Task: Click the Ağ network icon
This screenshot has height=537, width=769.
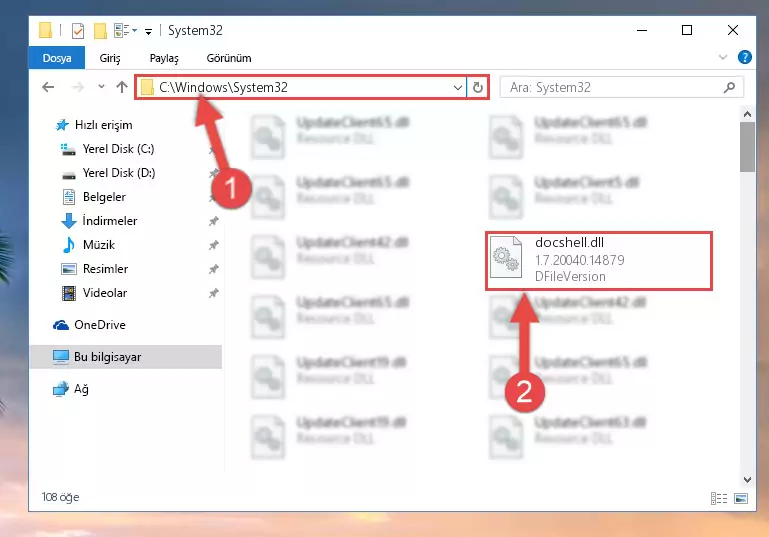Action: [x=60, y=389]
